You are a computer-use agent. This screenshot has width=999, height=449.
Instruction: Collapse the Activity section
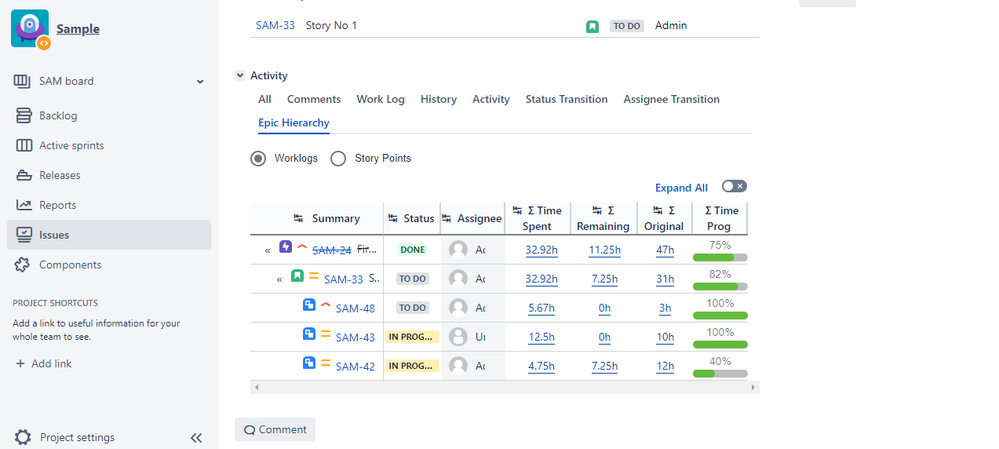click(240, 75)
